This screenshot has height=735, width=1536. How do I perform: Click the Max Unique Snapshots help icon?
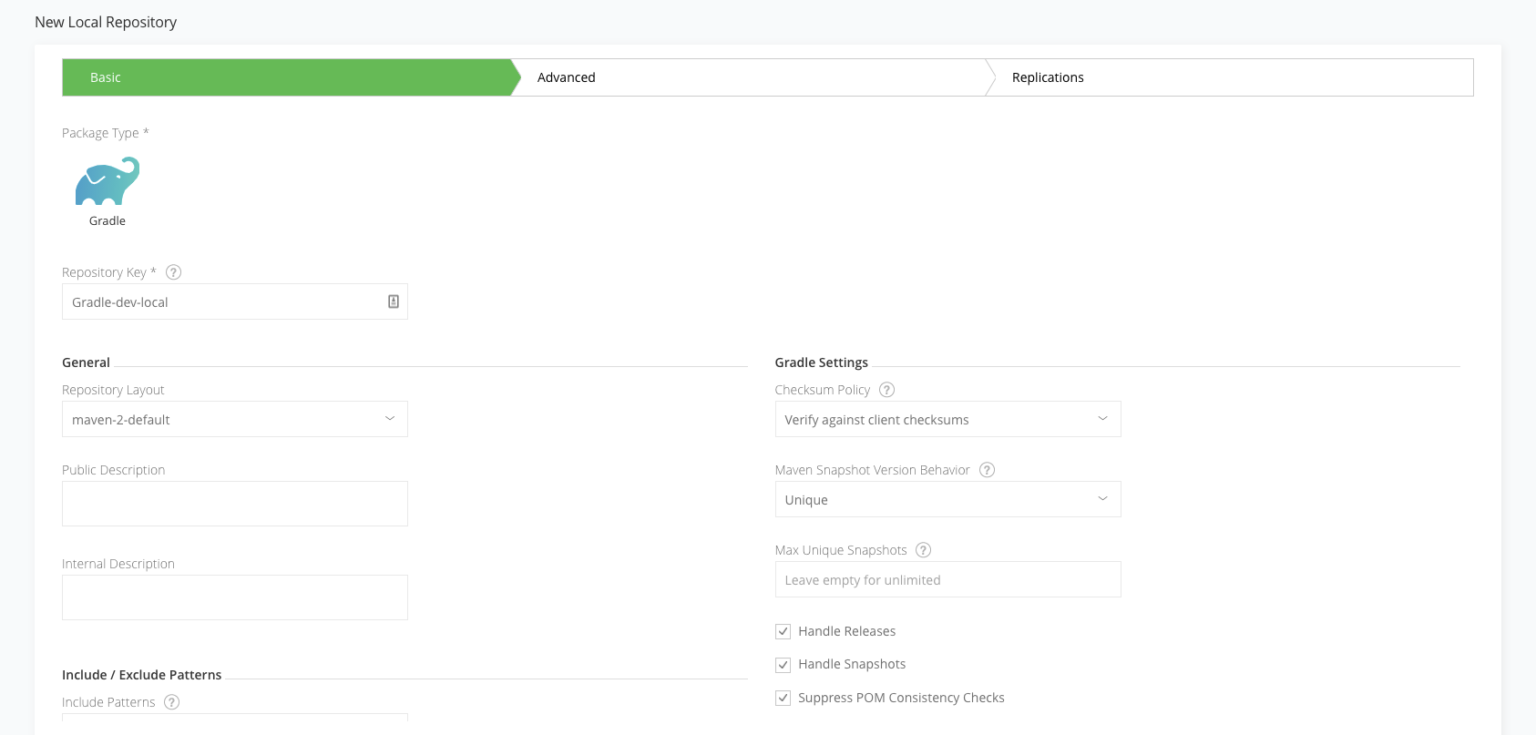click(922, 549)
